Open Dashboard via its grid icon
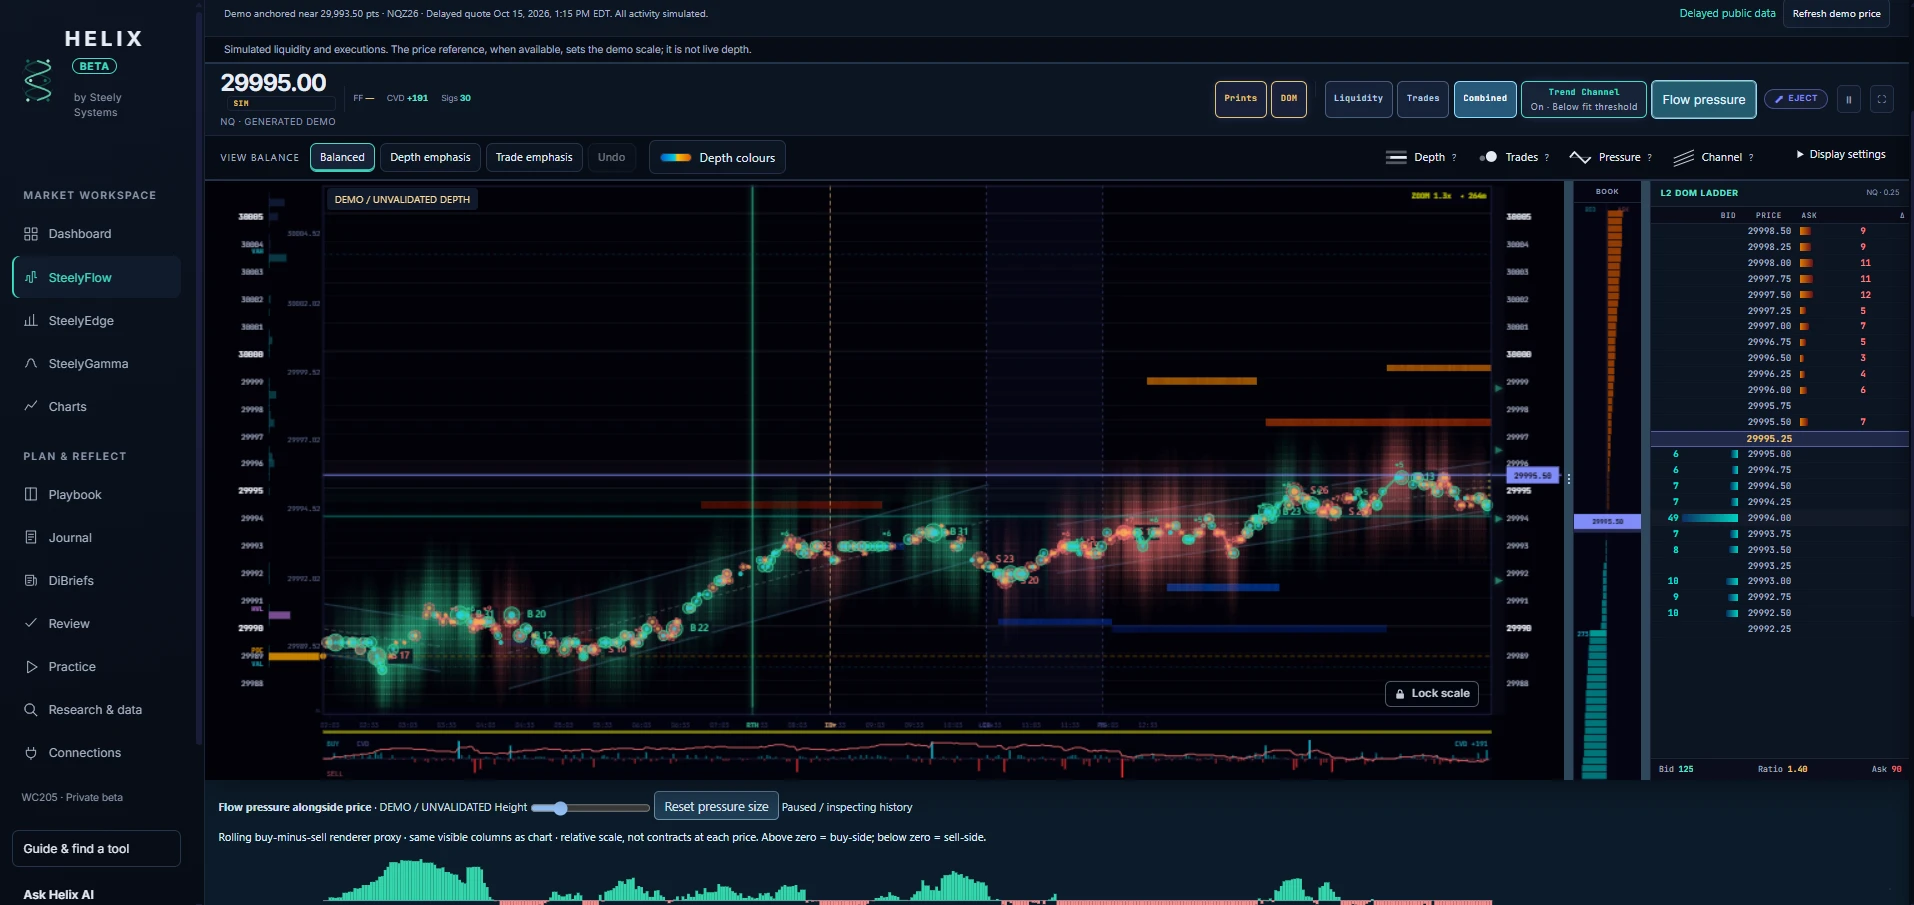This screenshot has height=905, width=1914. [x=31, y=234]
